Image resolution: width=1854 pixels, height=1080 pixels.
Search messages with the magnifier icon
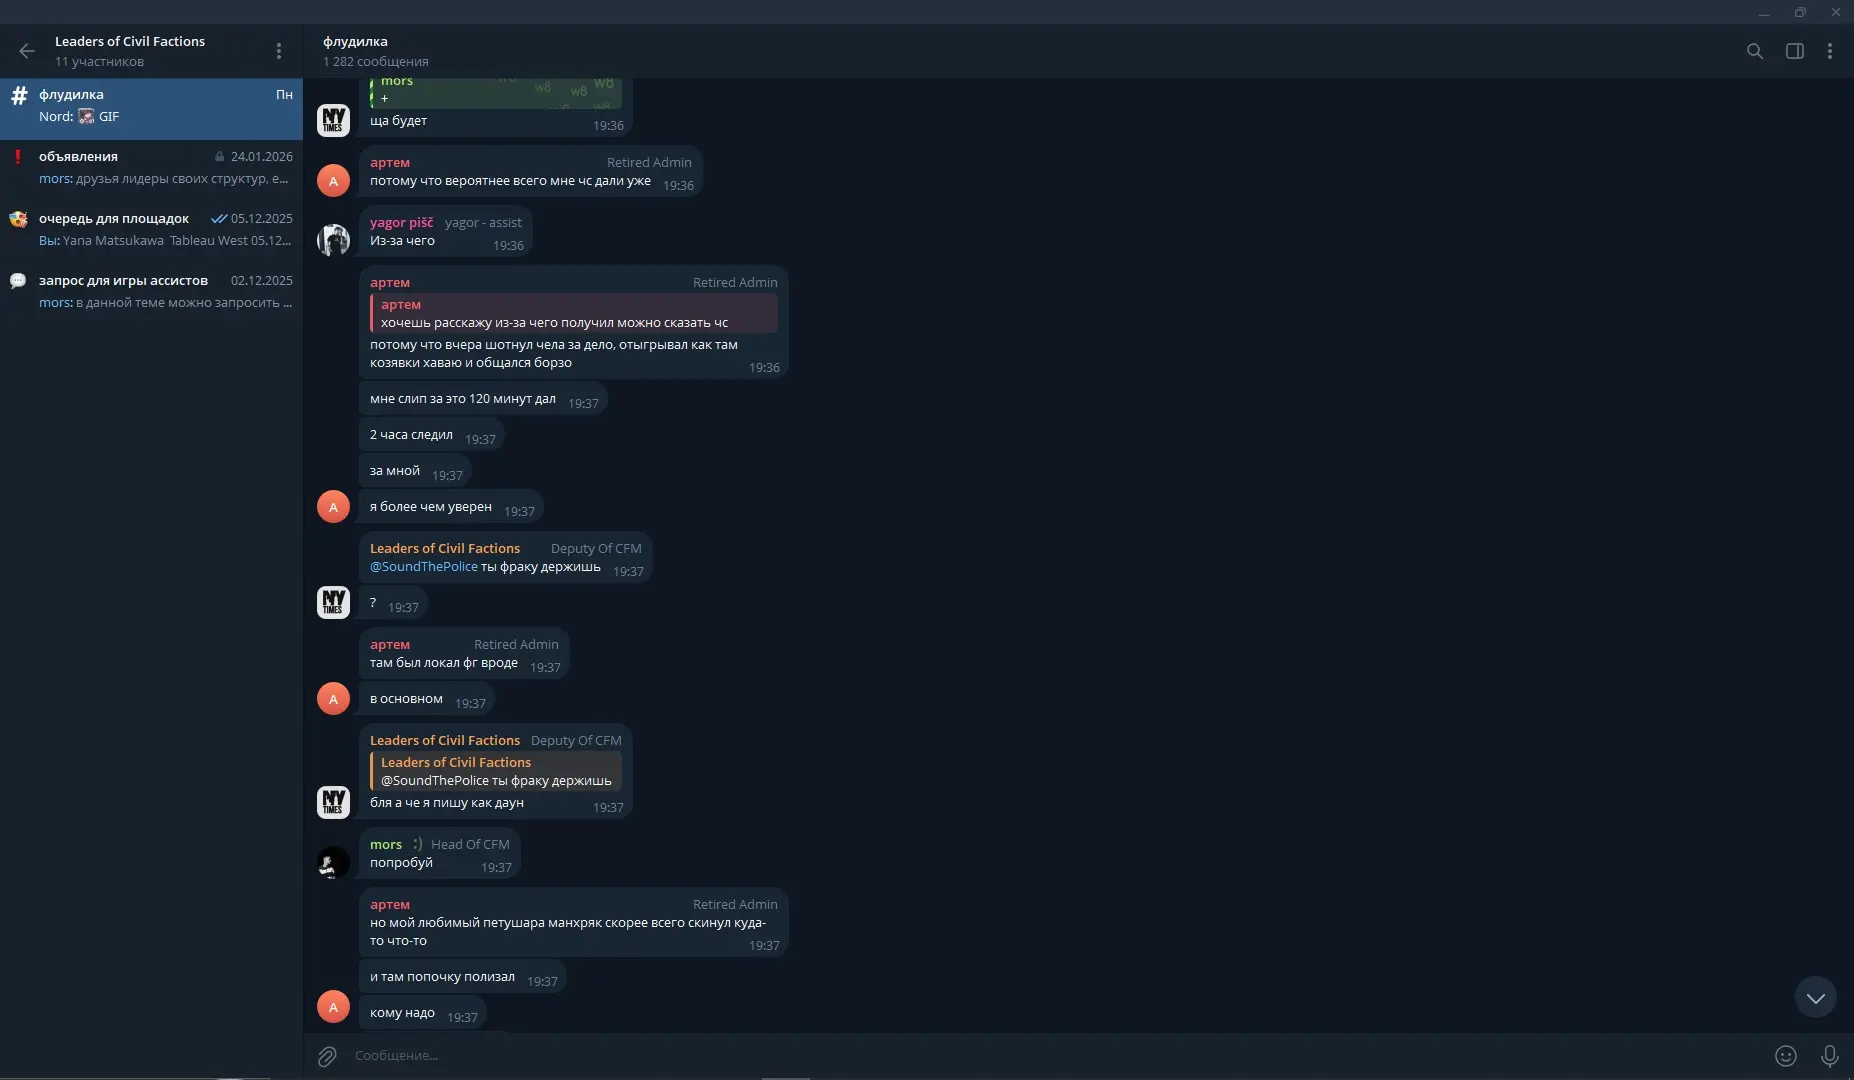coord(1754,51)
